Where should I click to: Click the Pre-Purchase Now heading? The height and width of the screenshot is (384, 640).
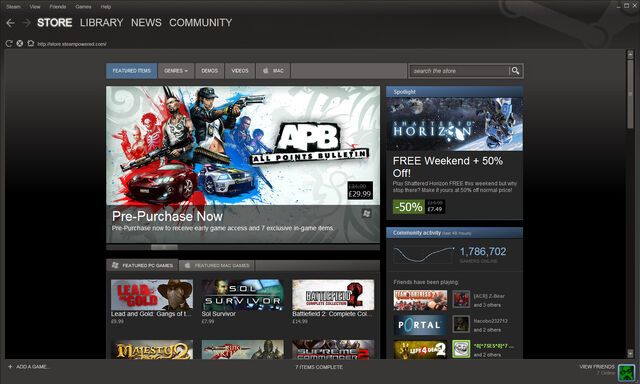pos(167,216)
